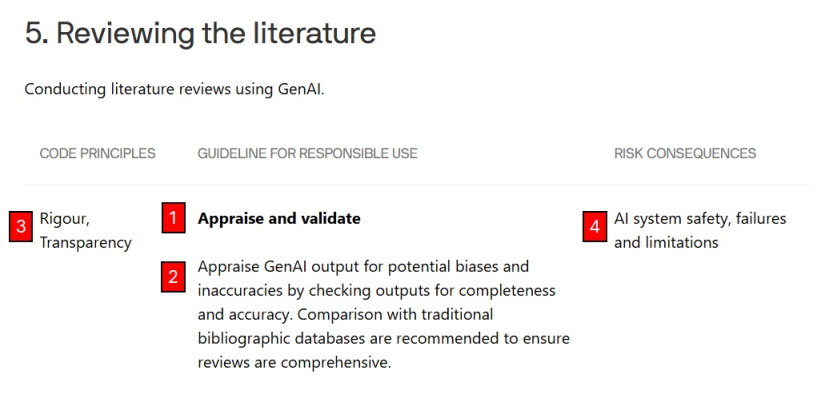Click the bold 'Appraise and validate' title
Viewport: 825px width, 406px height.
click(x=279, y=218)
